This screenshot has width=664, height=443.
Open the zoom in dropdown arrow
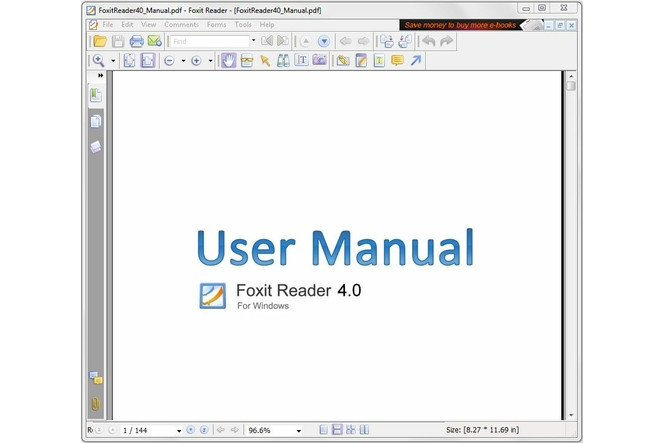click(210, 61)
